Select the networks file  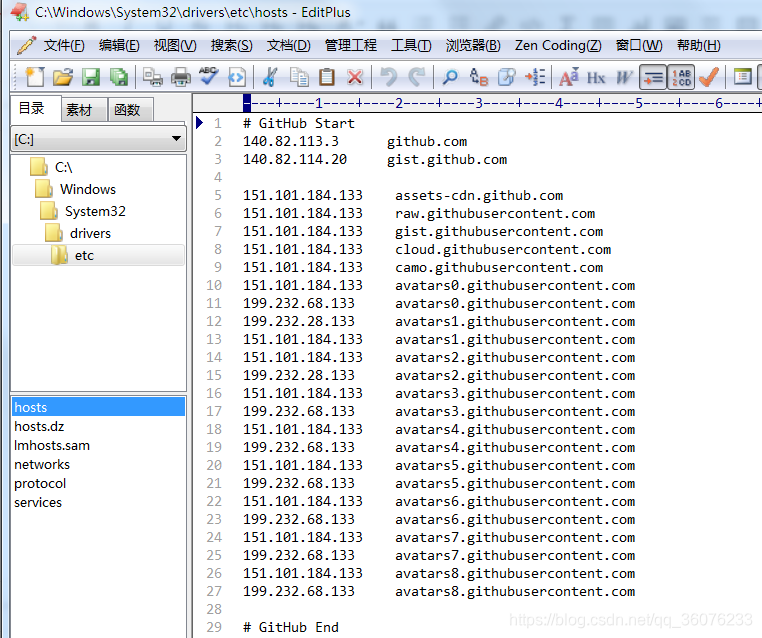tap(42, 464)
